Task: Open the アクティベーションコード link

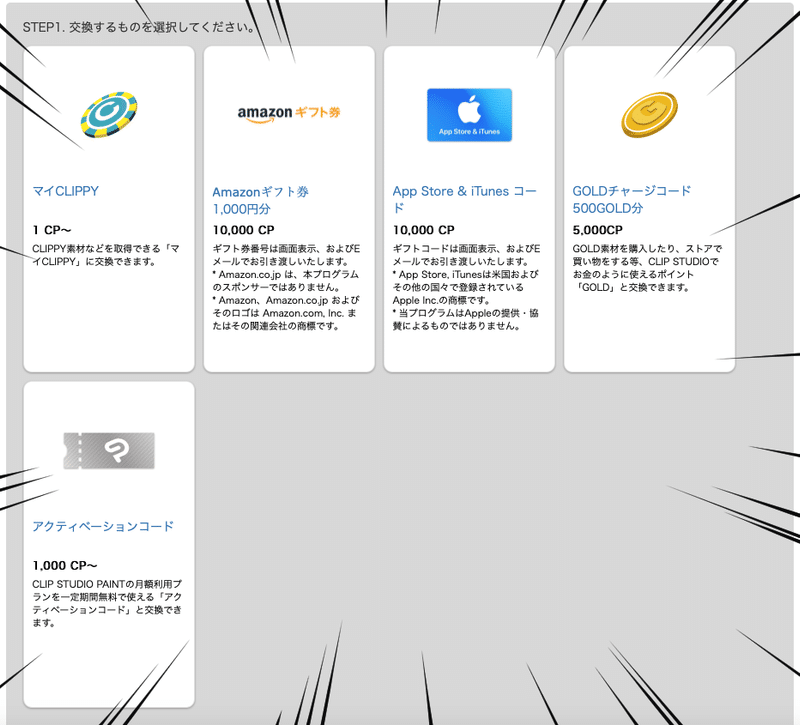Action: [x=103, y=526]
